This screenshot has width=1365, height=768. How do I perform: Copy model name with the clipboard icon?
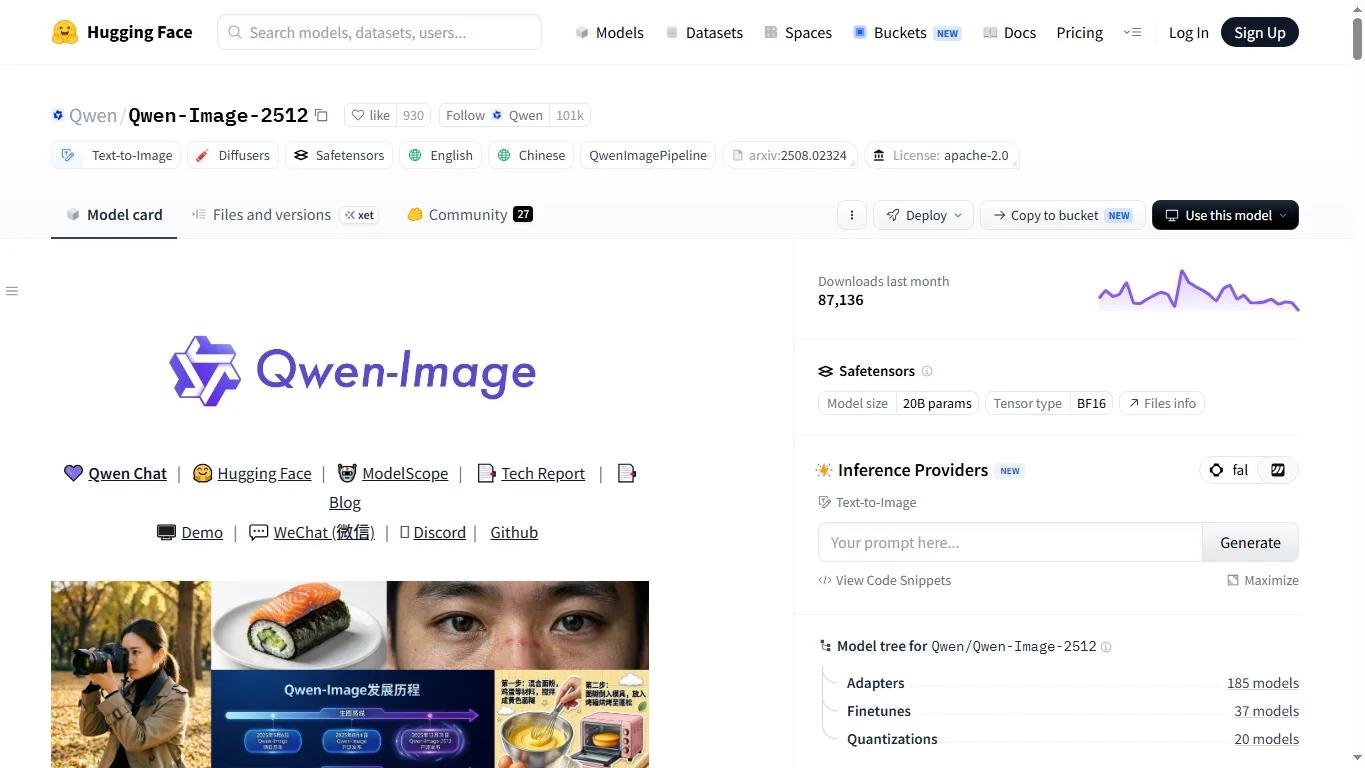tap(321, 115)
